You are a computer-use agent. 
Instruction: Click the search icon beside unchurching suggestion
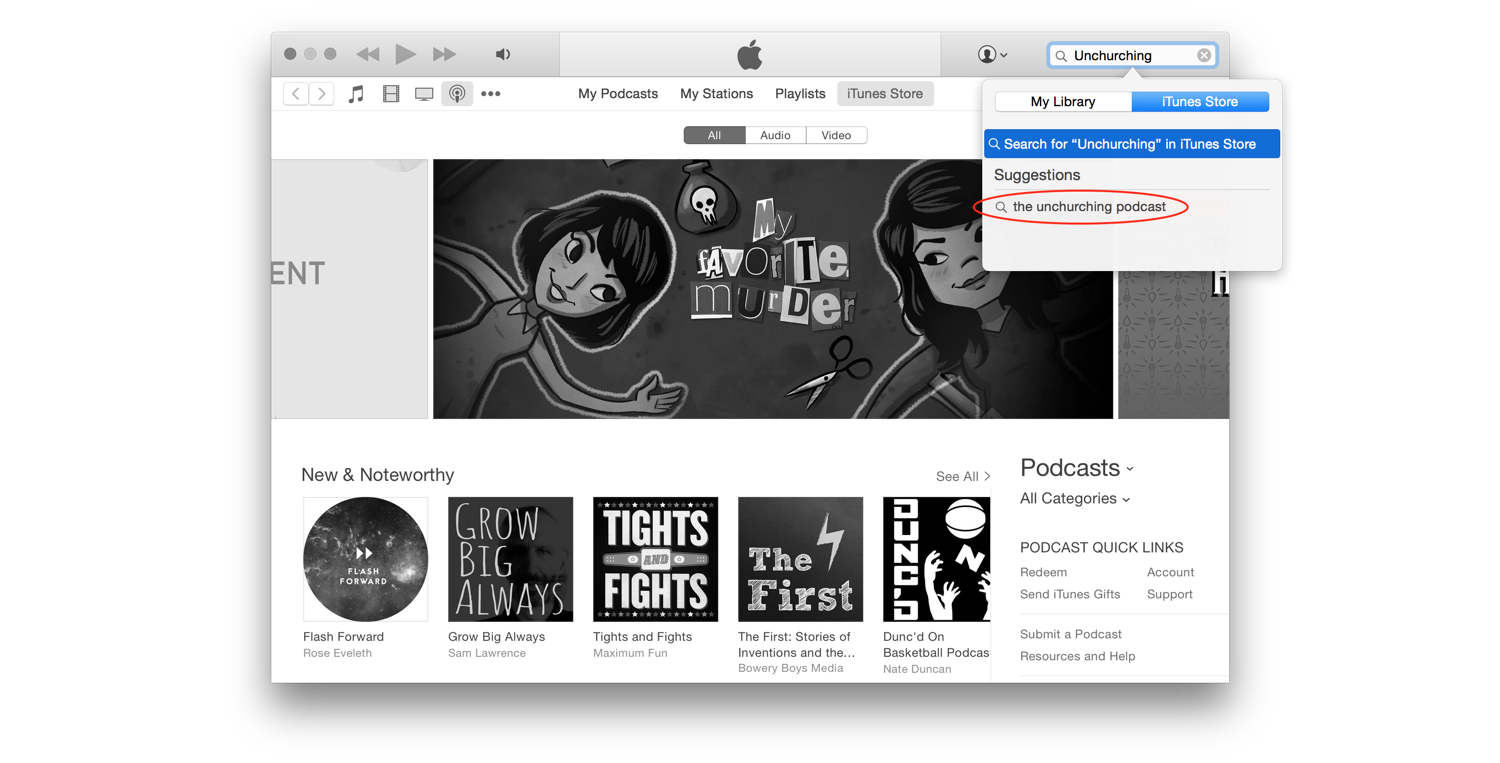pyautogui.click(x=1000, y=207)
